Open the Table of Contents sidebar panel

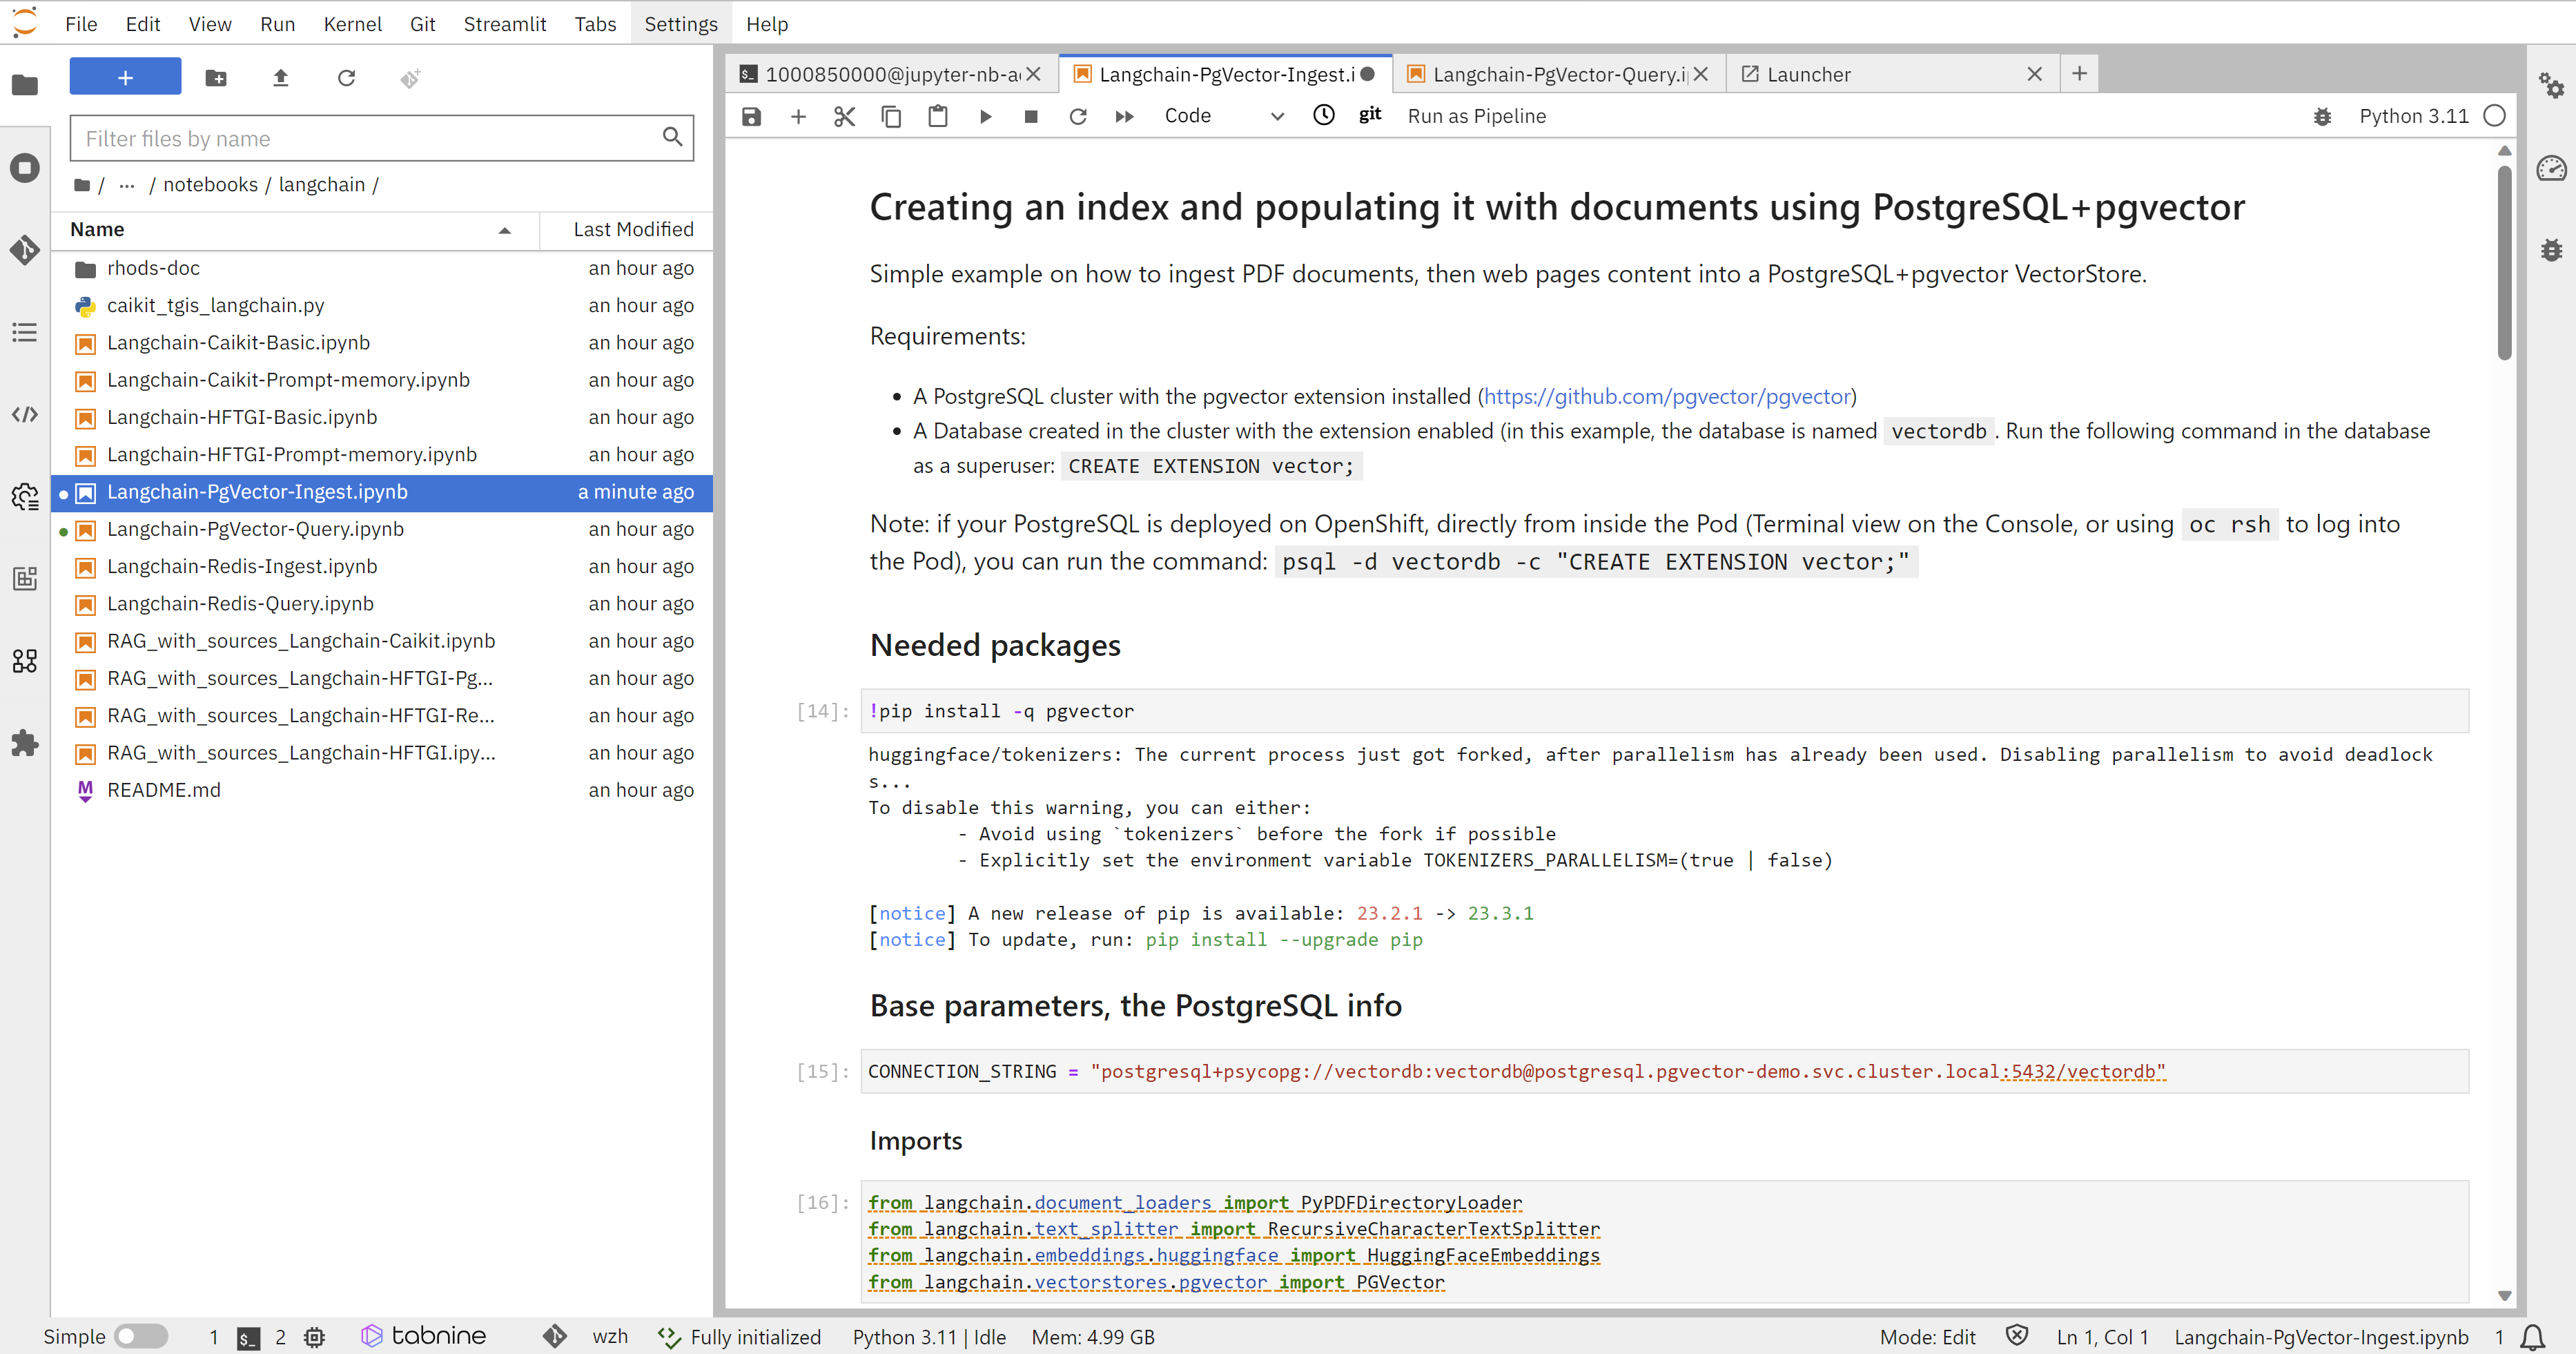(25, 332)
